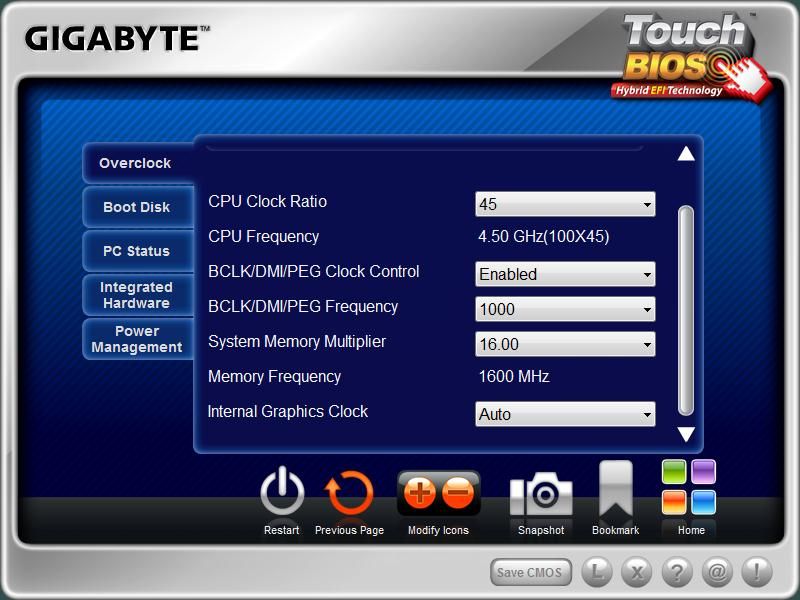
Task: Click the orange minus Modify Icons button
Action: click(x=458, y=492)
